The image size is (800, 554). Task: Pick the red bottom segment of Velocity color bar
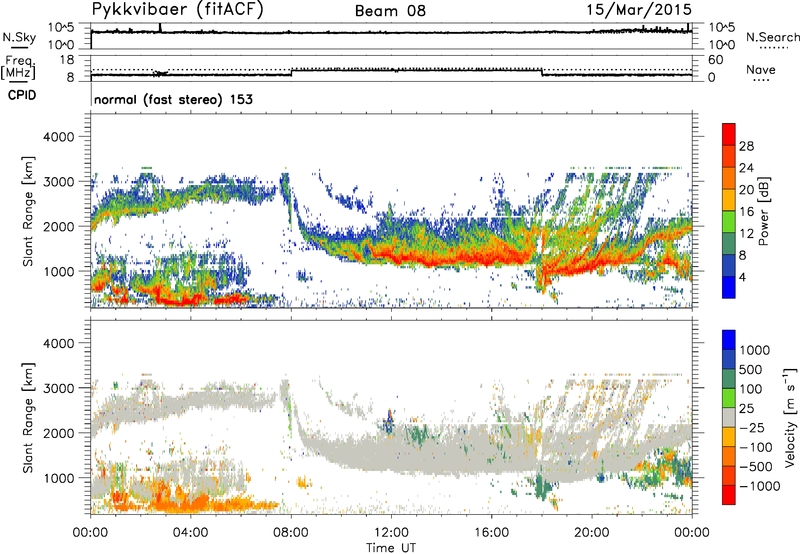729,495
